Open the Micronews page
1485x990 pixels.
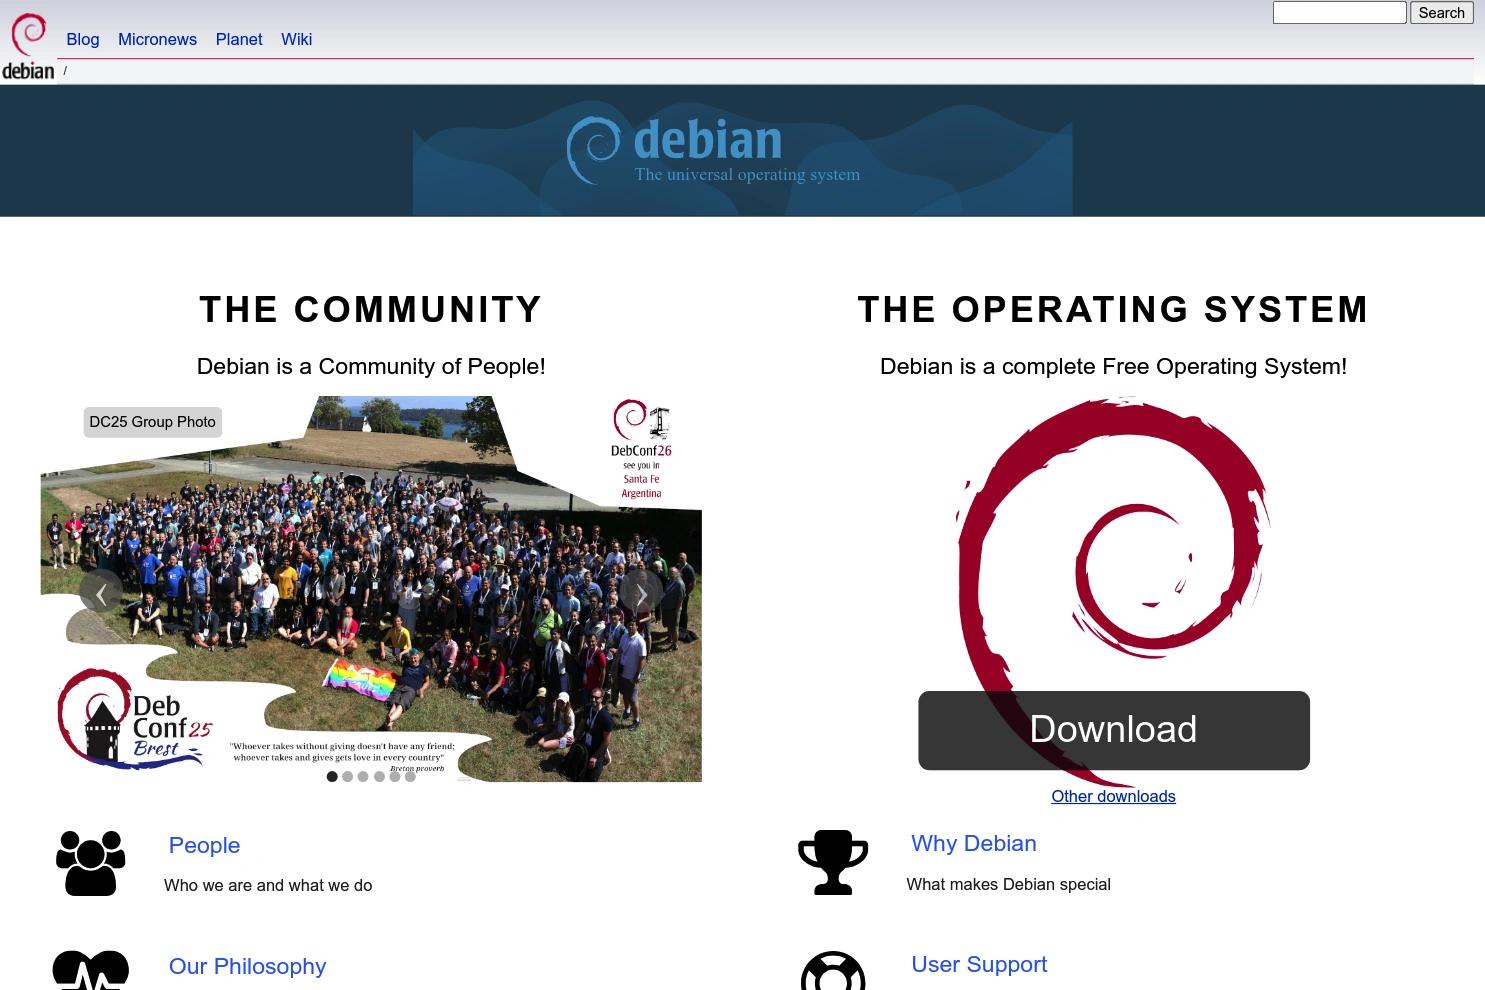157,39
